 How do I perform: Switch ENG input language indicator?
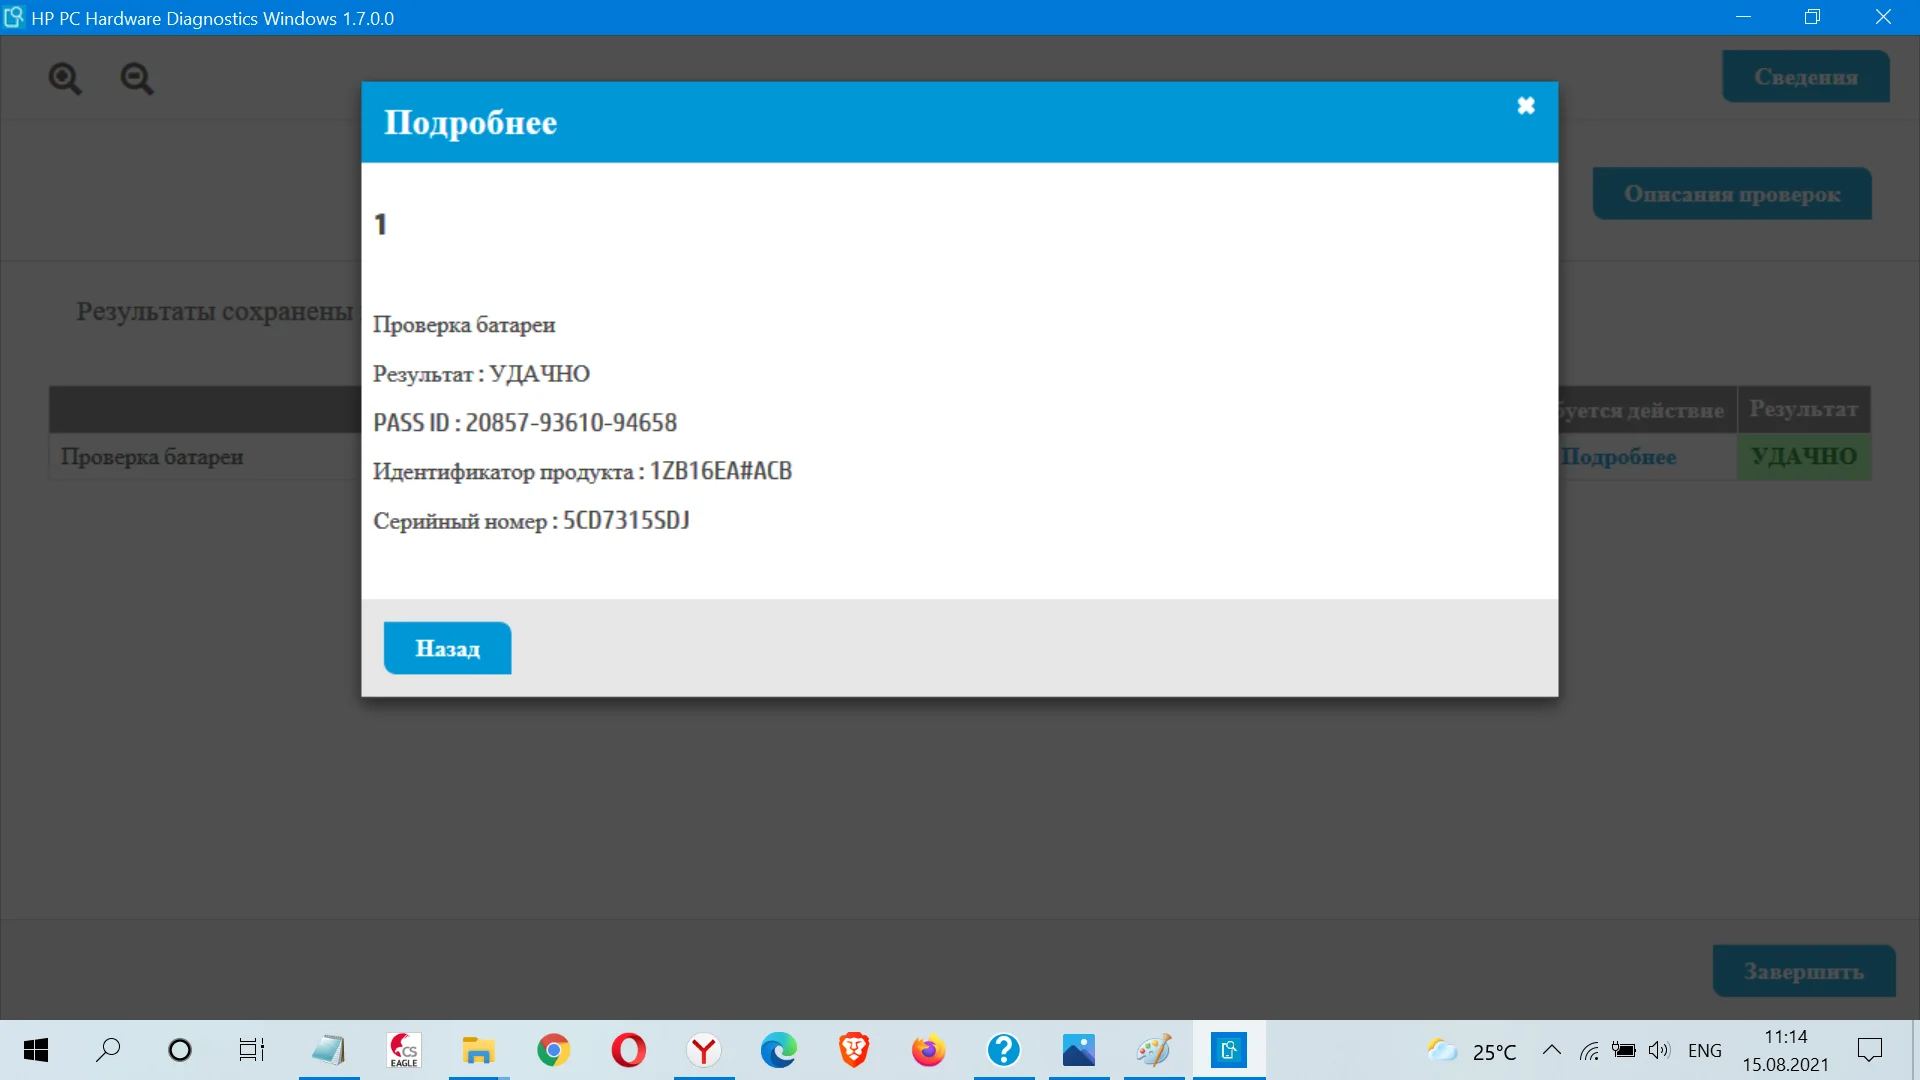pyautogui.click(x=1704, y=1050)
